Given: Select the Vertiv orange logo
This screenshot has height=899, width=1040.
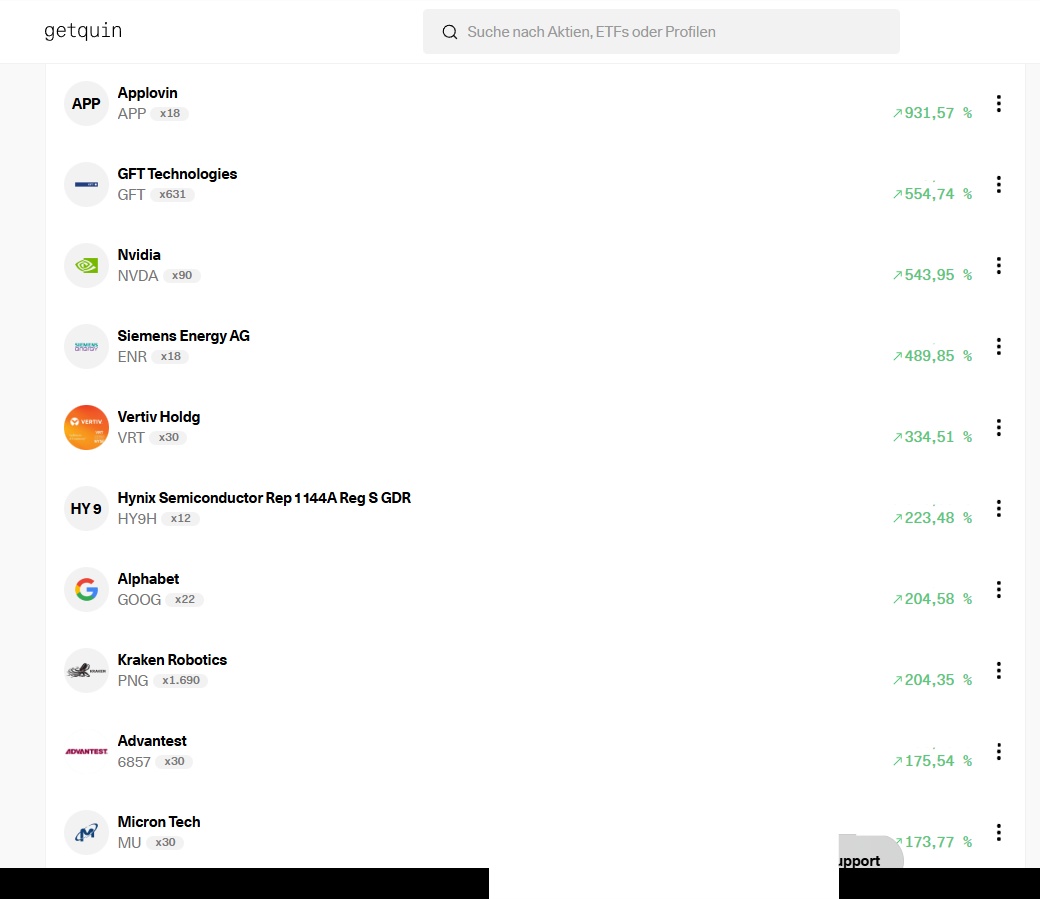Looking at the screenshot, I should click(x=86, y=428).
